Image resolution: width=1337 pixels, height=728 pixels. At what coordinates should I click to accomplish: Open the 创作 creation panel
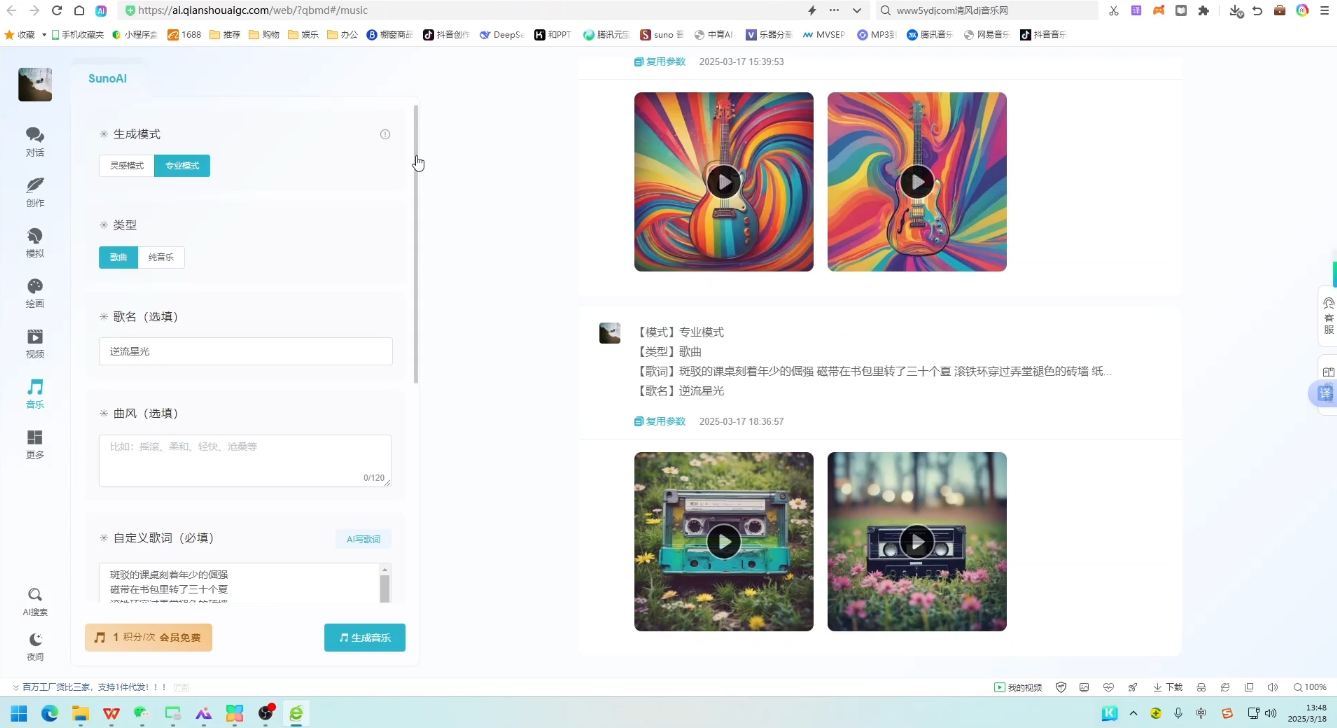[x=34, y=193]
